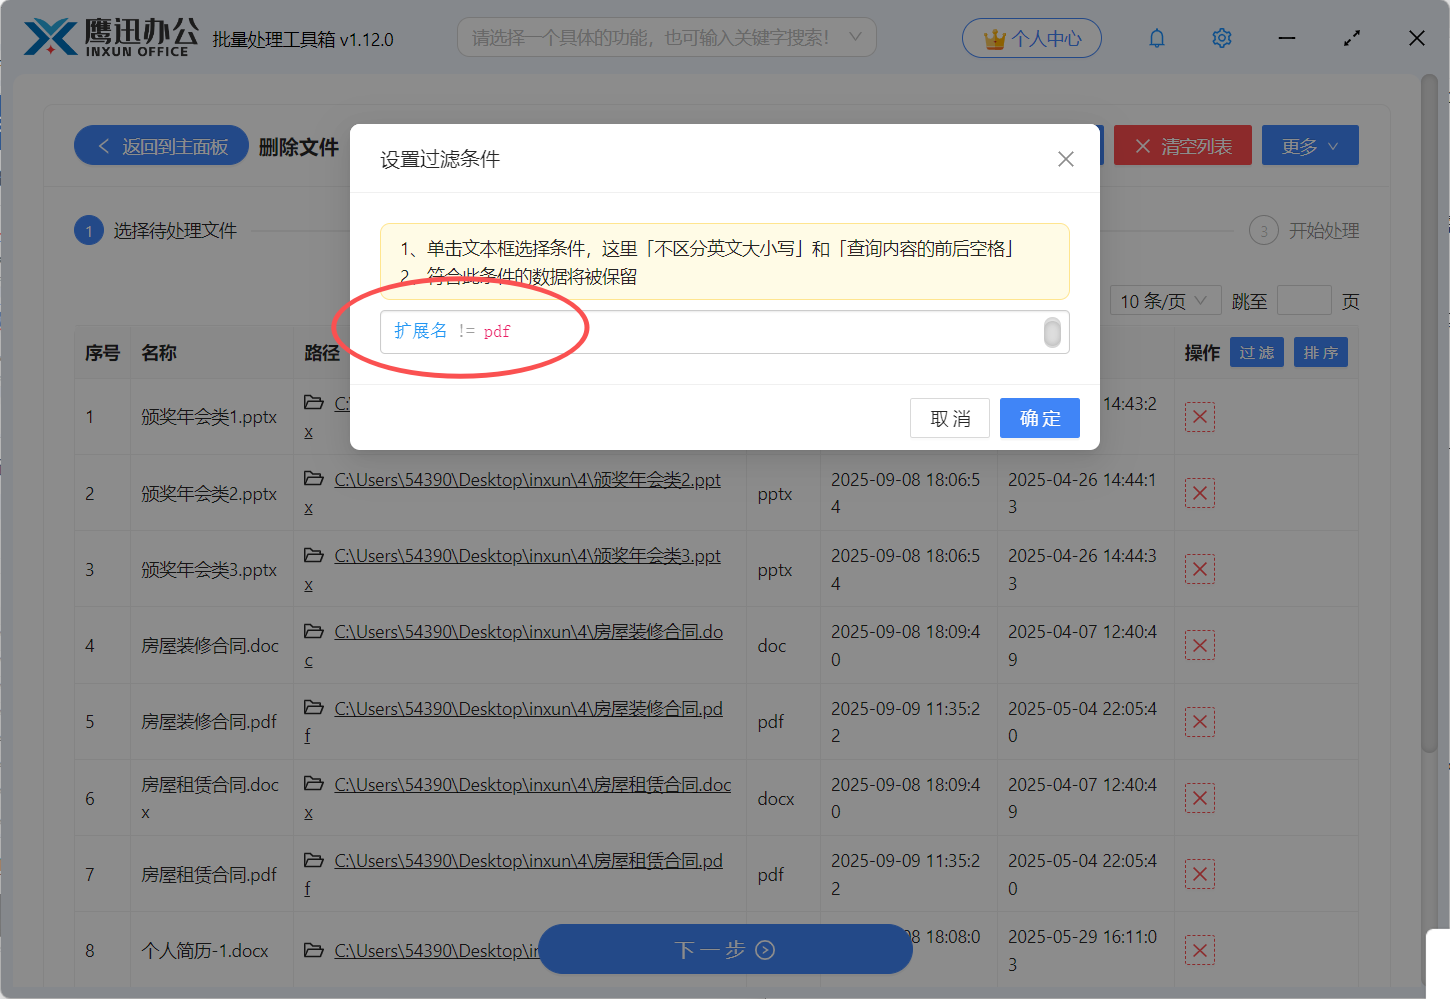Open the 10 条/页 page size dropdown
1450x999 pixels.
pos(1165,301)
